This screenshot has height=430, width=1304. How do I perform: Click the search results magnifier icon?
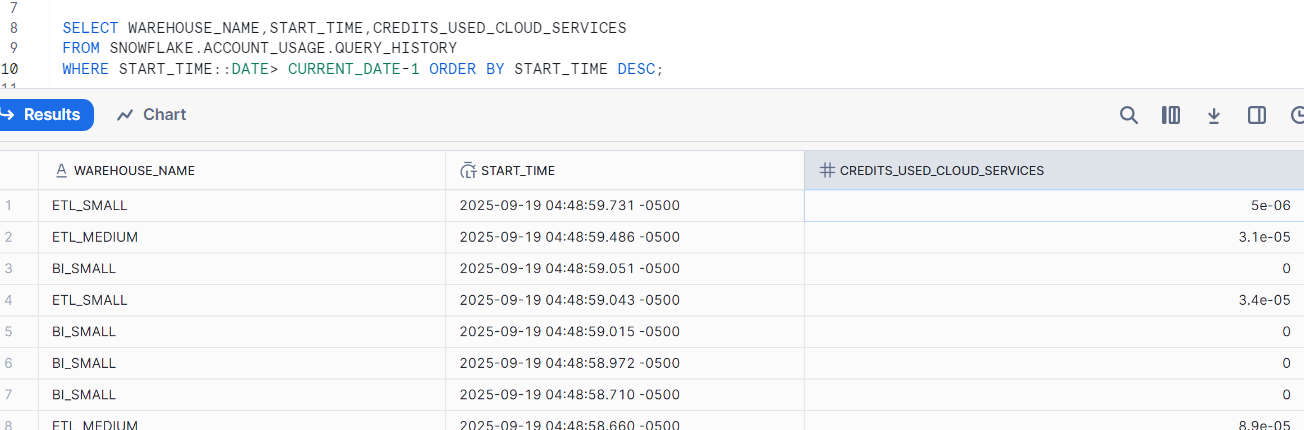[1128, 115]
